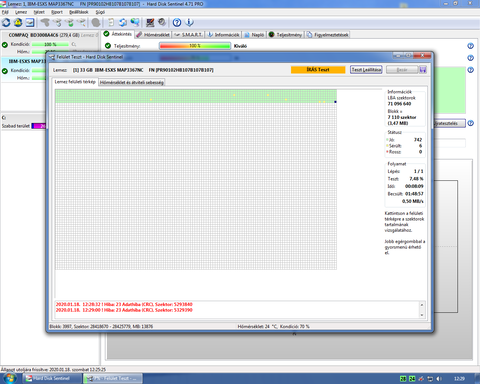
Task: Click the 12:29 taskbar clock
Action: (459, 379)
